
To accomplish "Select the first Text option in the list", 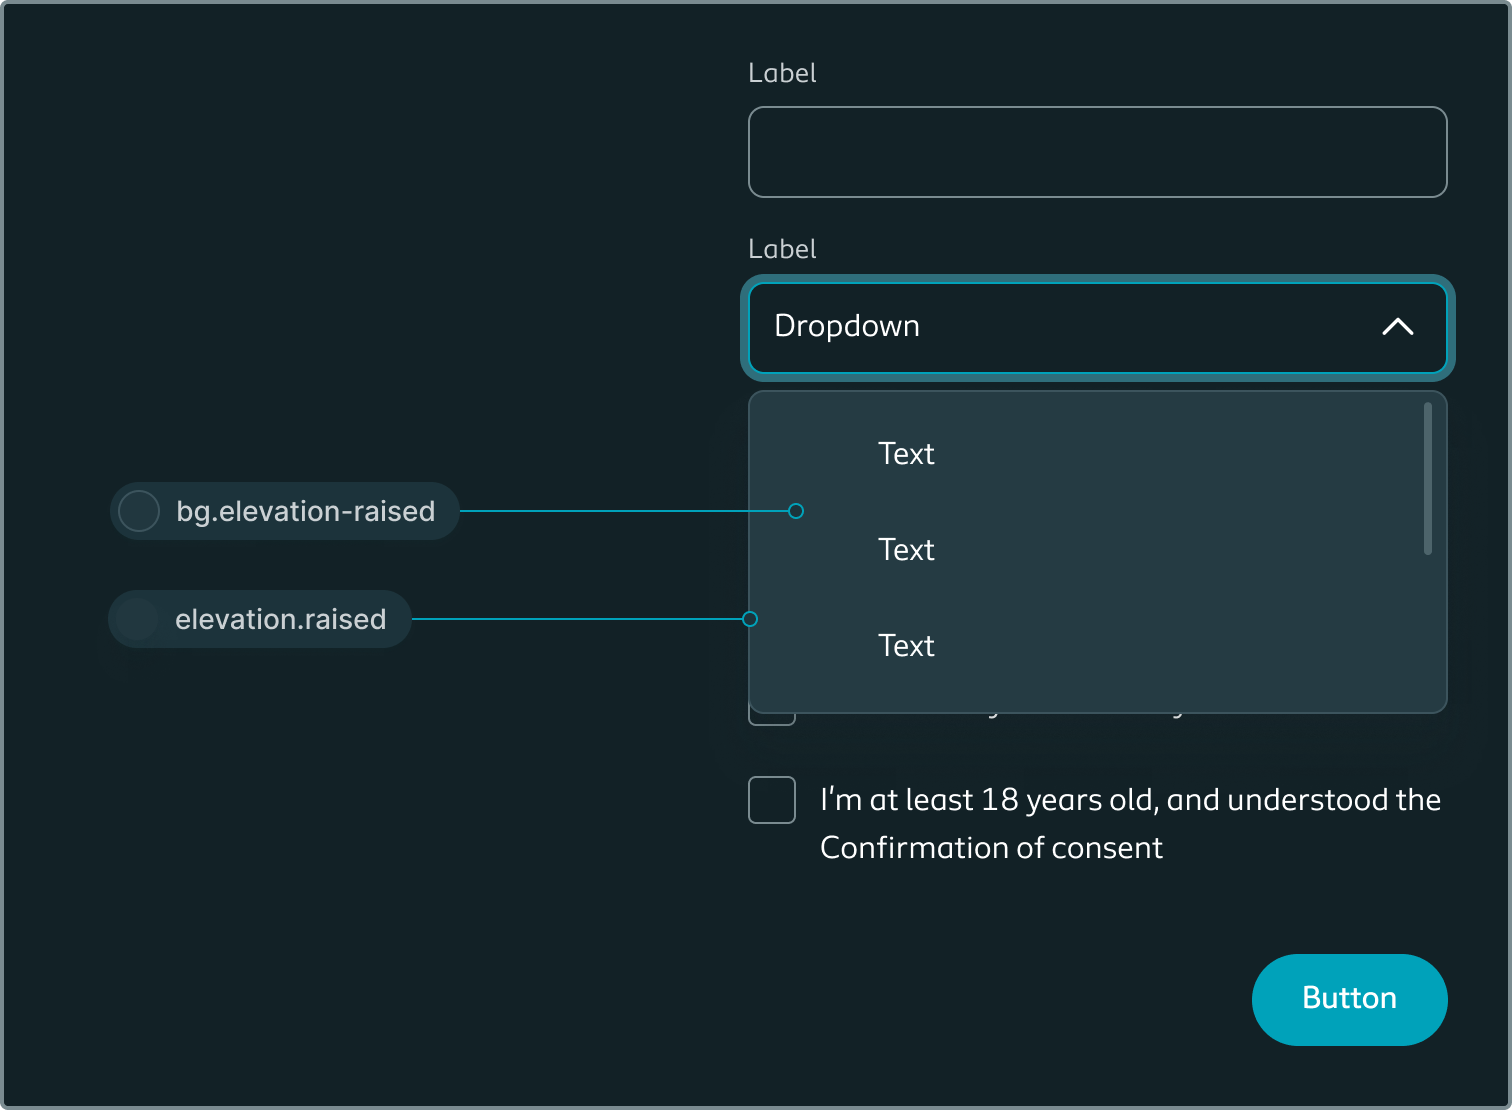I will click(906, 454).
